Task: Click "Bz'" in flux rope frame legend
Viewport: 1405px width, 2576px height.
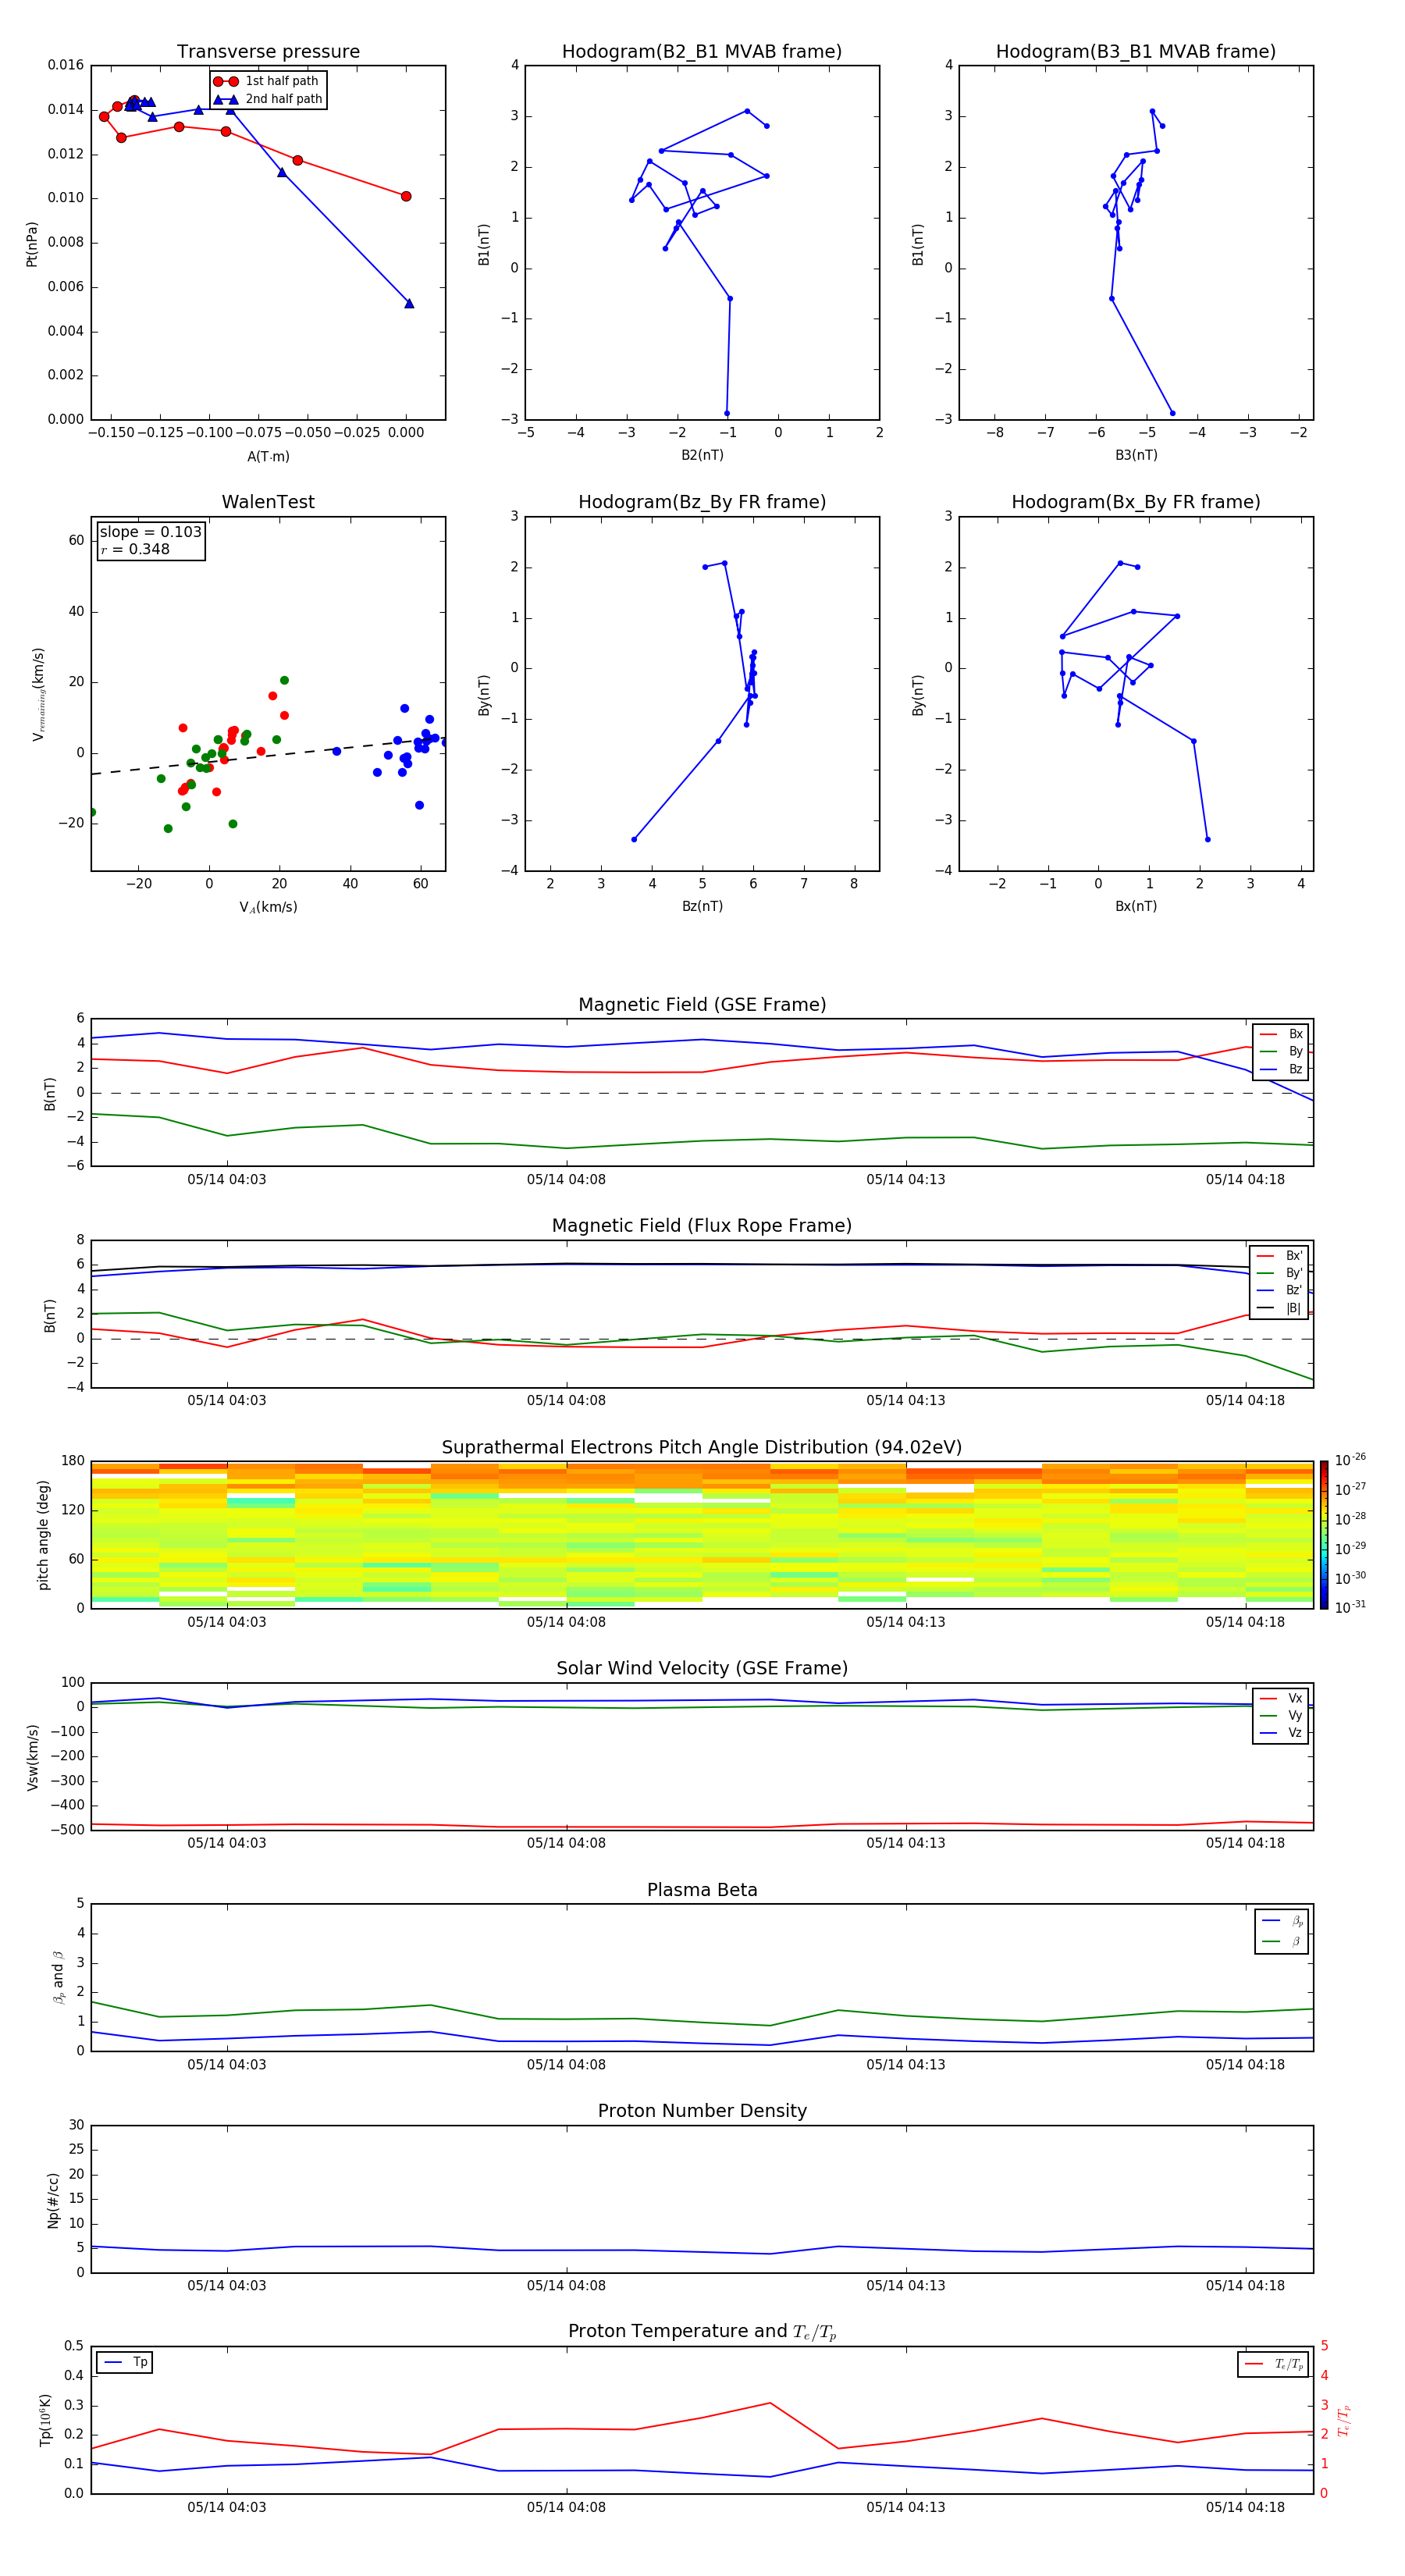Action: point(1294,1290)
